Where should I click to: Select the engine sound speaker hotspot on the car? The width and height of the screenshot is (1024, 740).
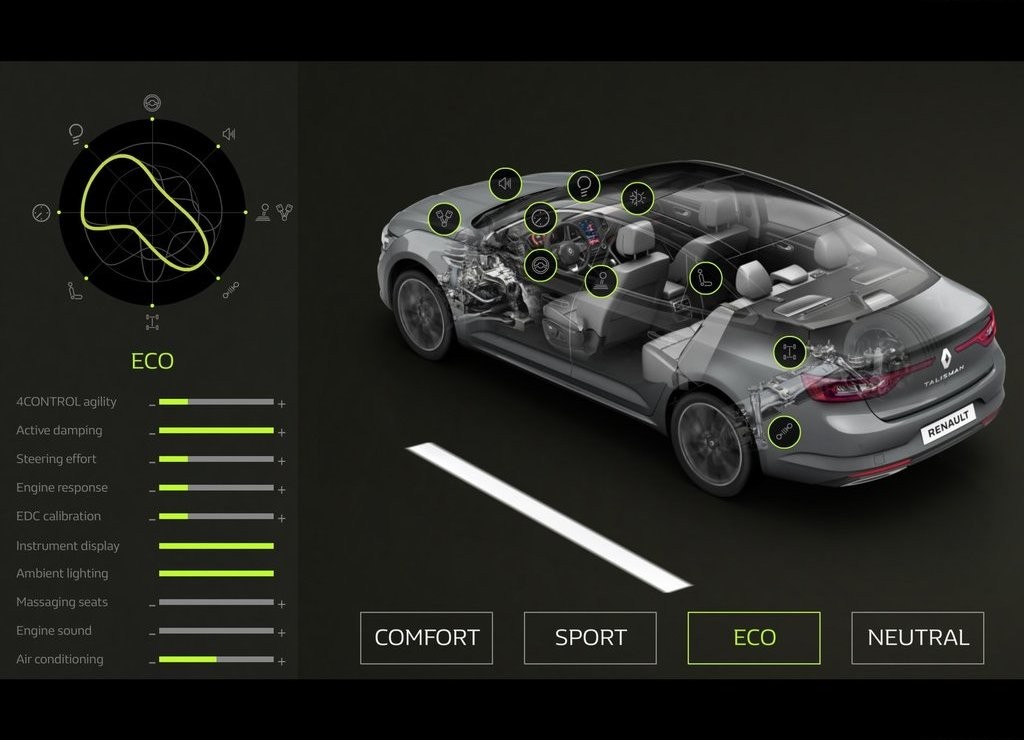pos(505,184)
